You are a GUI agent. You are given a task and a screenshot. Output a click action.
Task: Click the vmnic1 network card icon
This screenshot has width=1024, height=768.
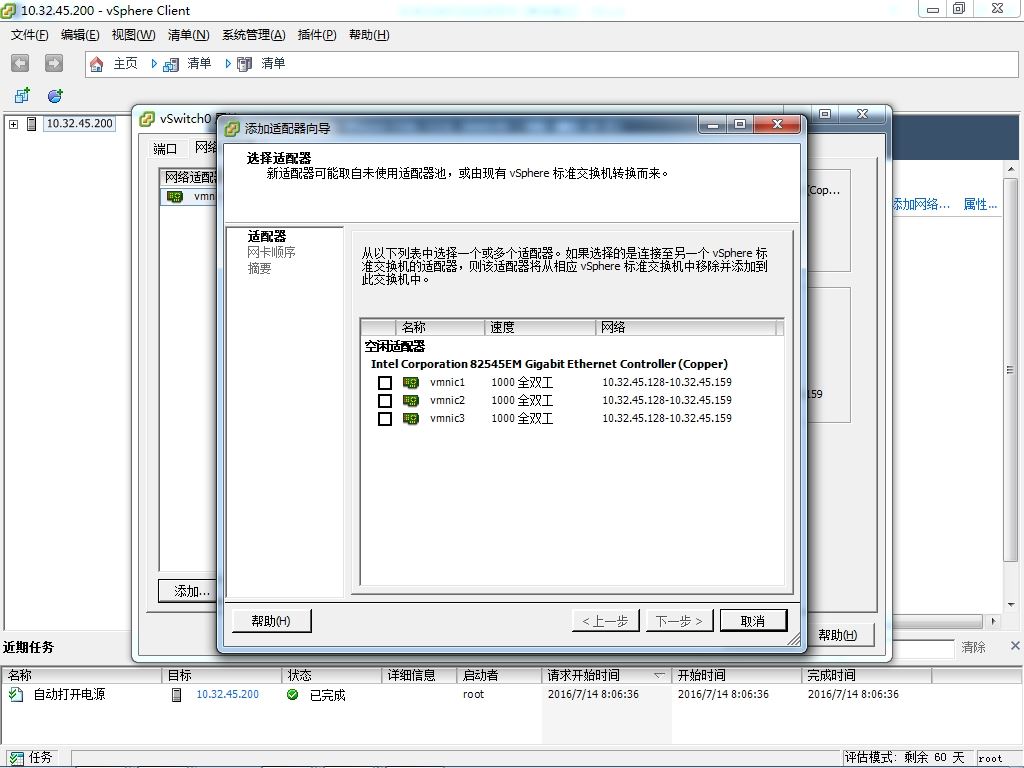pyautogui.click(x=411, y=383)
